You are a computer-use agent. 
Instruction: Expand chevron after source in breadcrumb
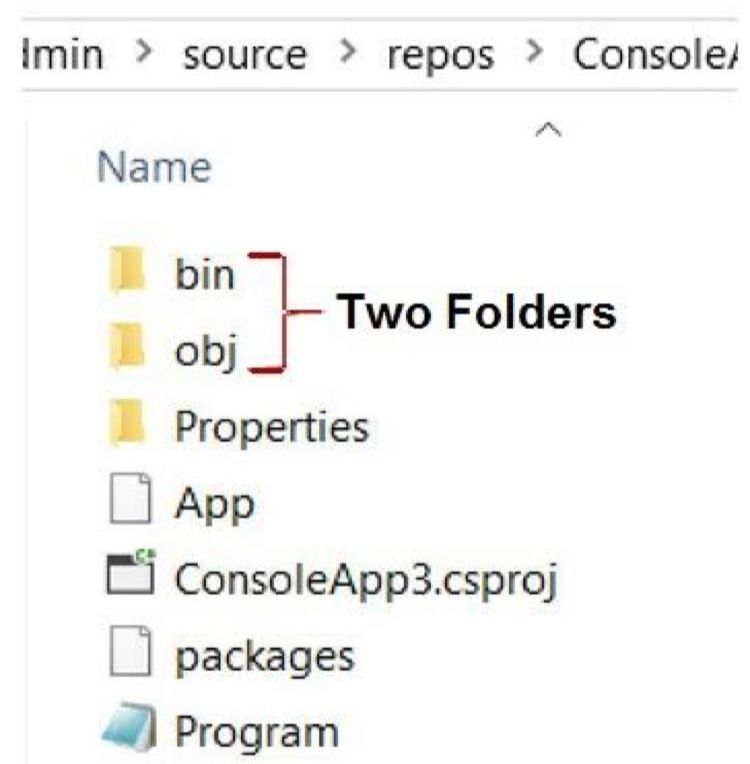click(347, 51)
